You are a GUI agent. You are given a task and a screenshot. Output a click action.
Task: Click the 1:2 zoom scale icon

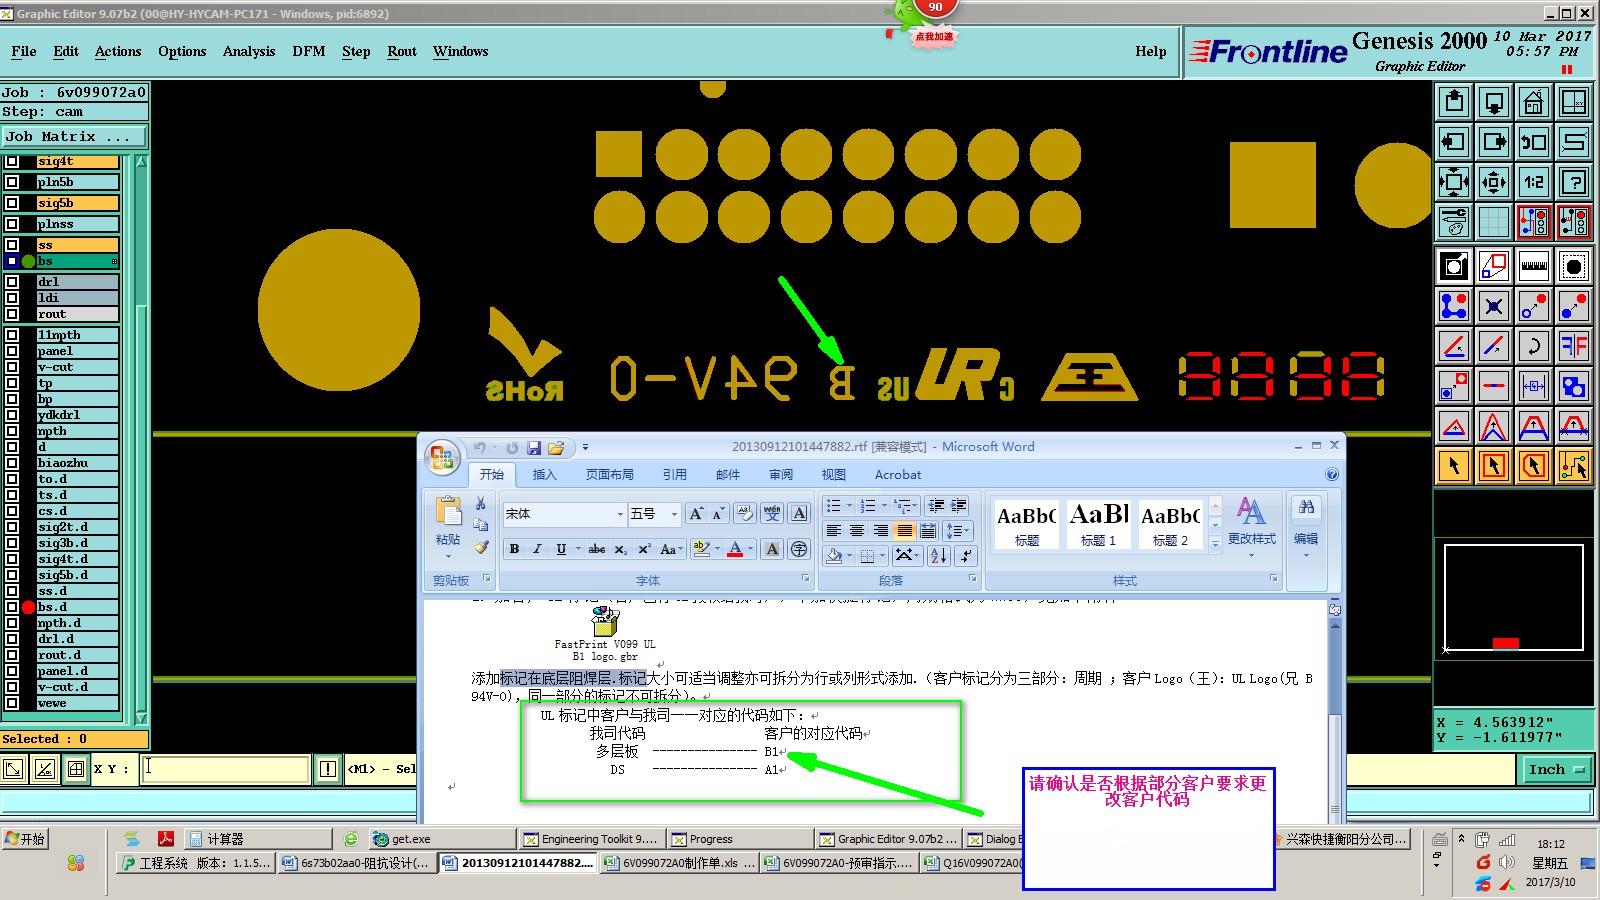pos(1533,182)
